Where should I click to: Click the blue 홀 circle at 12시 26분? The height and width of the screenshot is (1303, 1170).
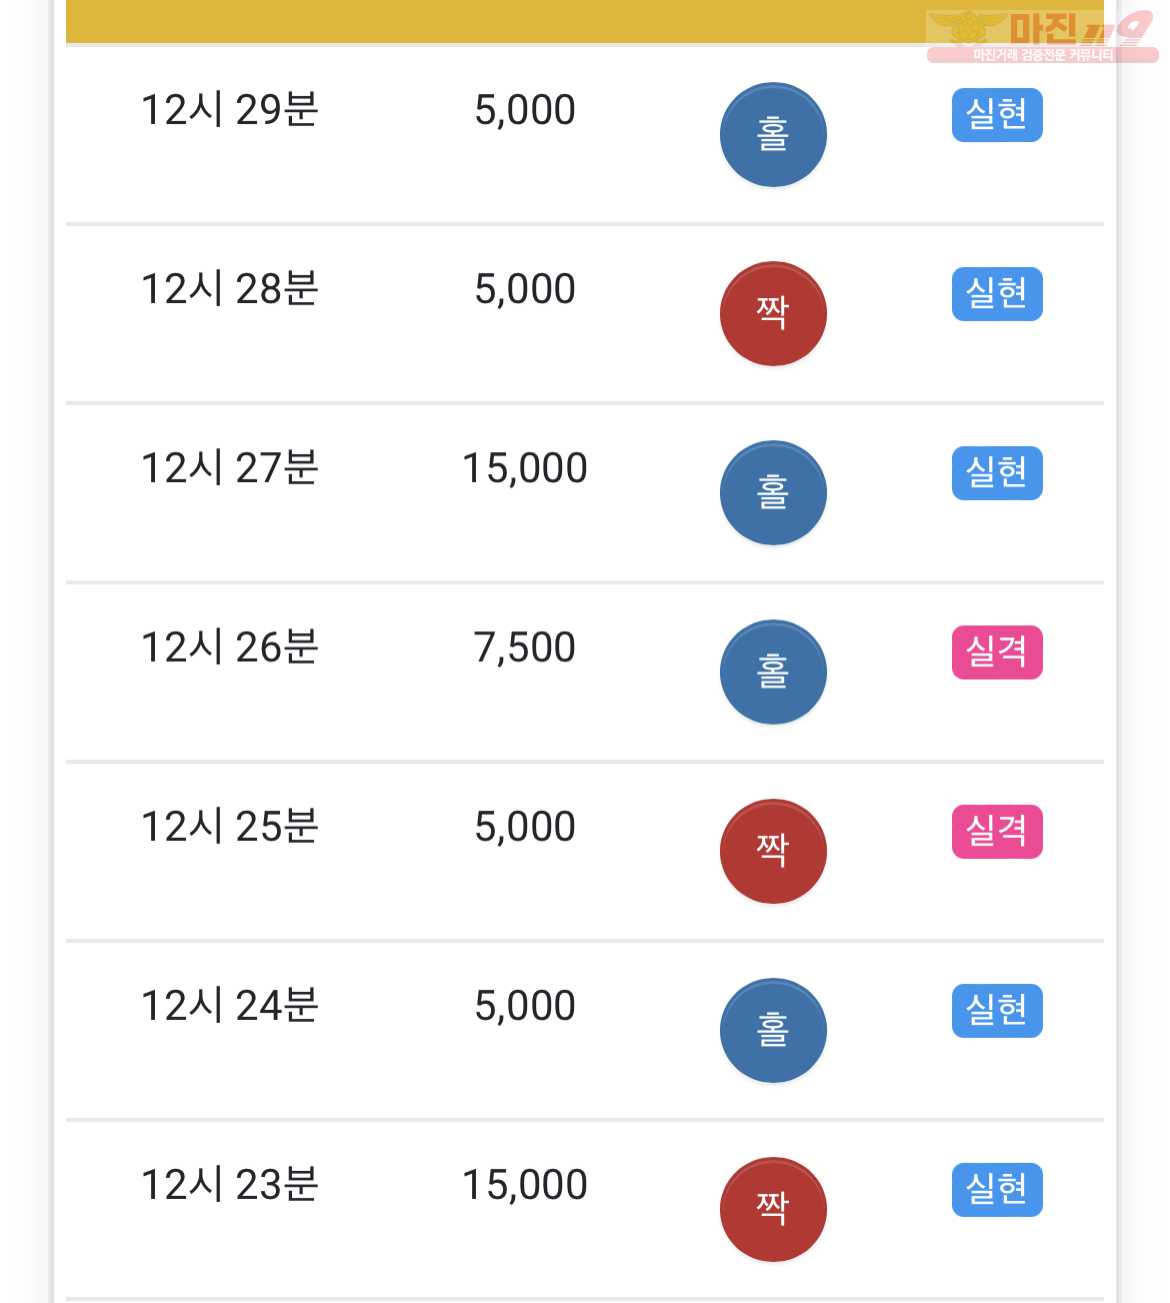[773, 672]
